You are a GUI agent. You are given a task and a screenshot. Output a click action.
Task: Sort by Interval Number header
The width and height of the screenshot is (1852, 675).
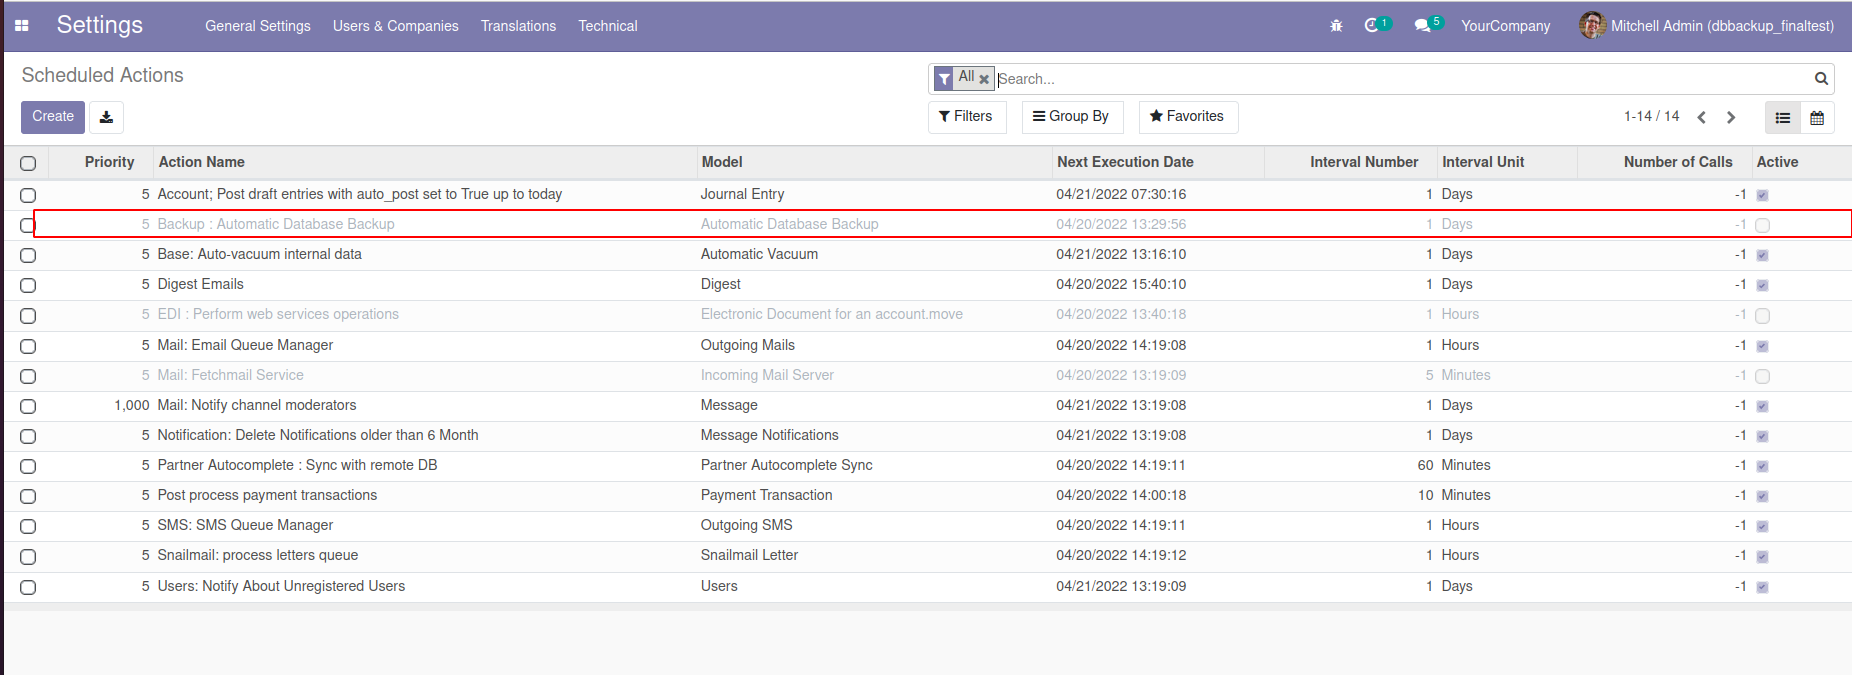(1364, 162)
